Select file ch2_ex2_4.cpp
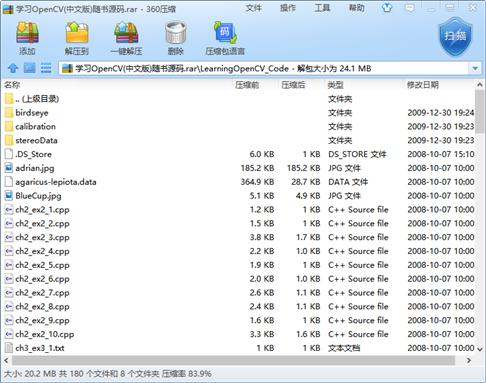Image resolution: width=486 pixels, height=383 pixels. pos(42,251)
